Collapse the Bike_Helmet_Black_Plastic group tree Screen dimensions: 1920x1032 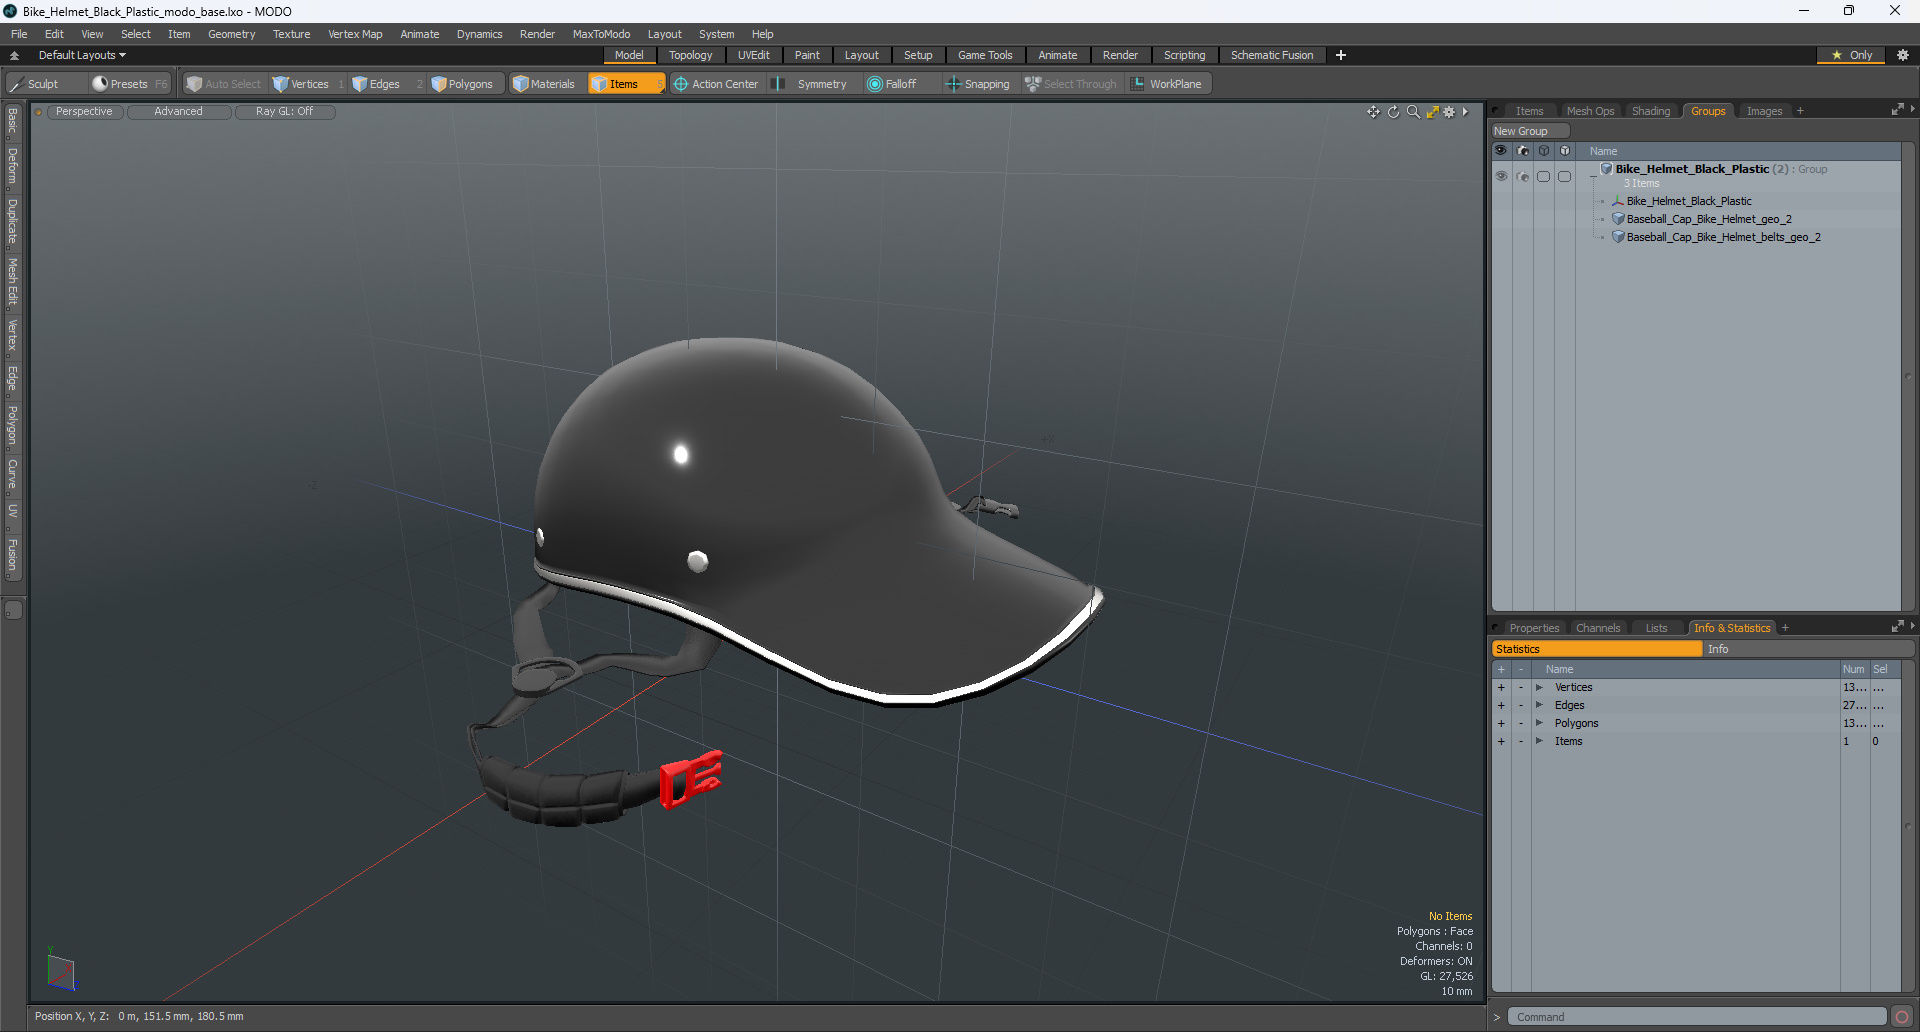point(1593,175)
